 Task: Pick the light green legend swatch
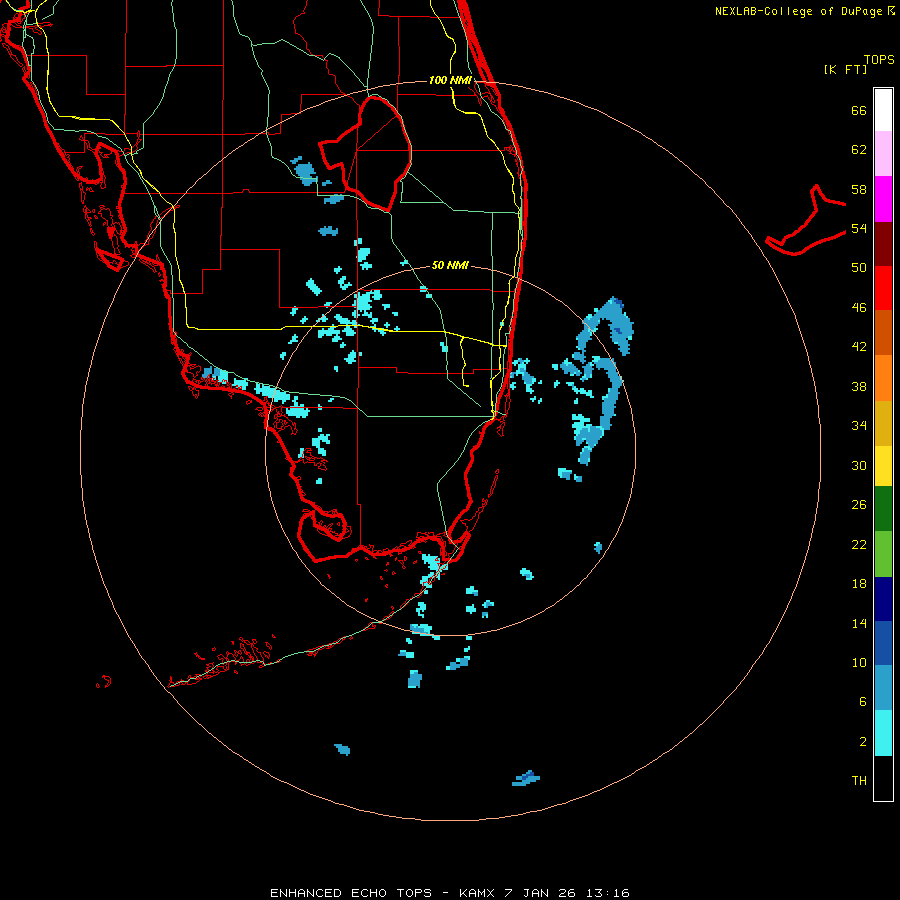(883, 554)
